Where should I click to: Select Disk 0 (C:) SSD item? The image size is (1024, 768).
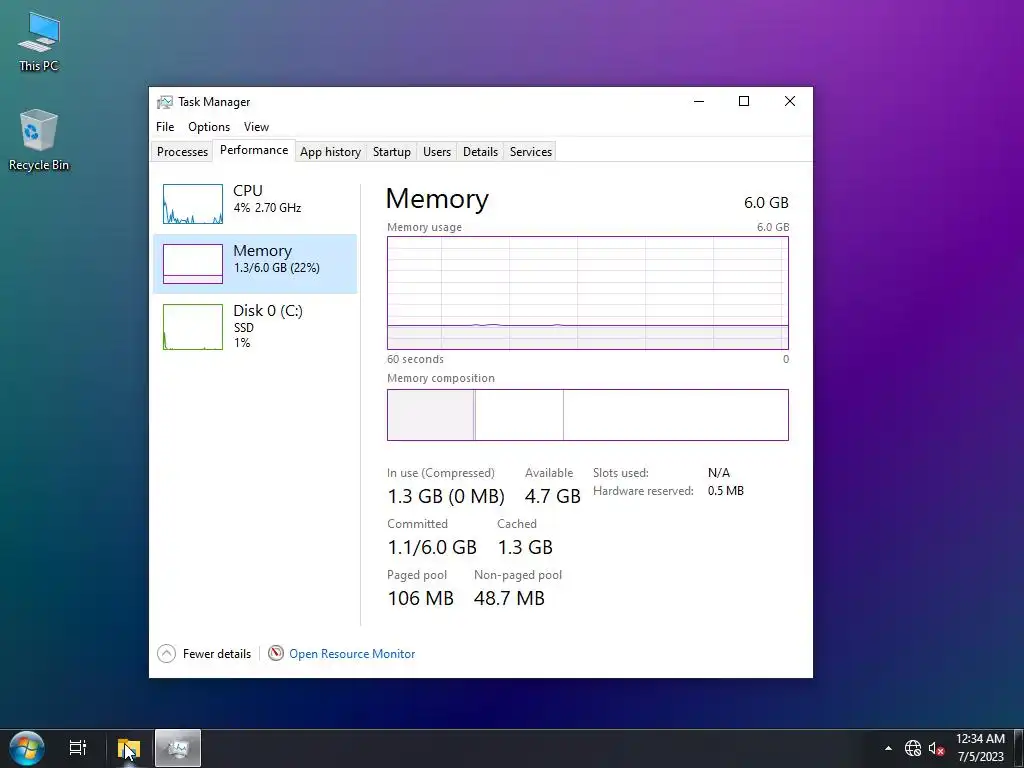(255, 327)
